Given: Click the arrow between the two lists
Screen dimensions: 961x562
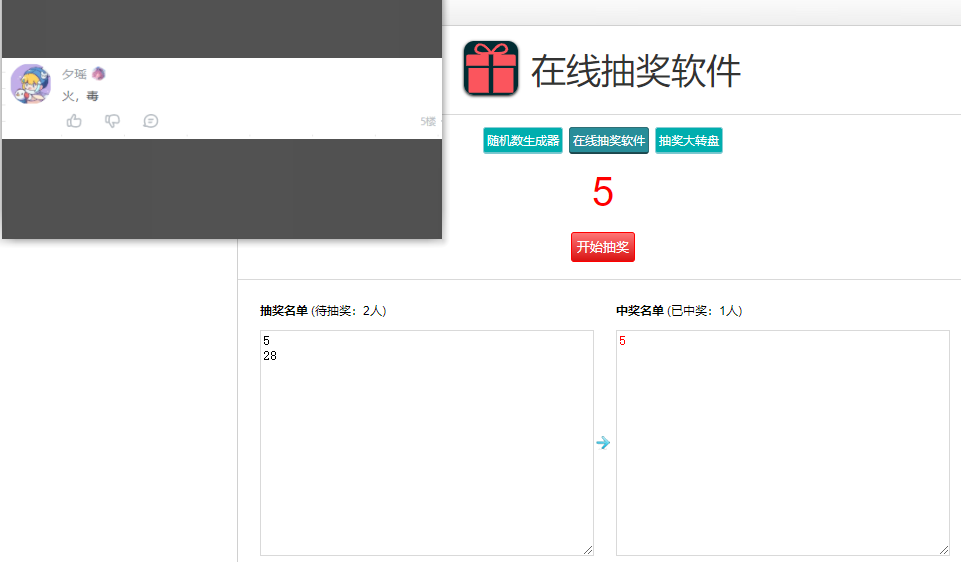Looking at the screenshot, I should tap(603, 443).
